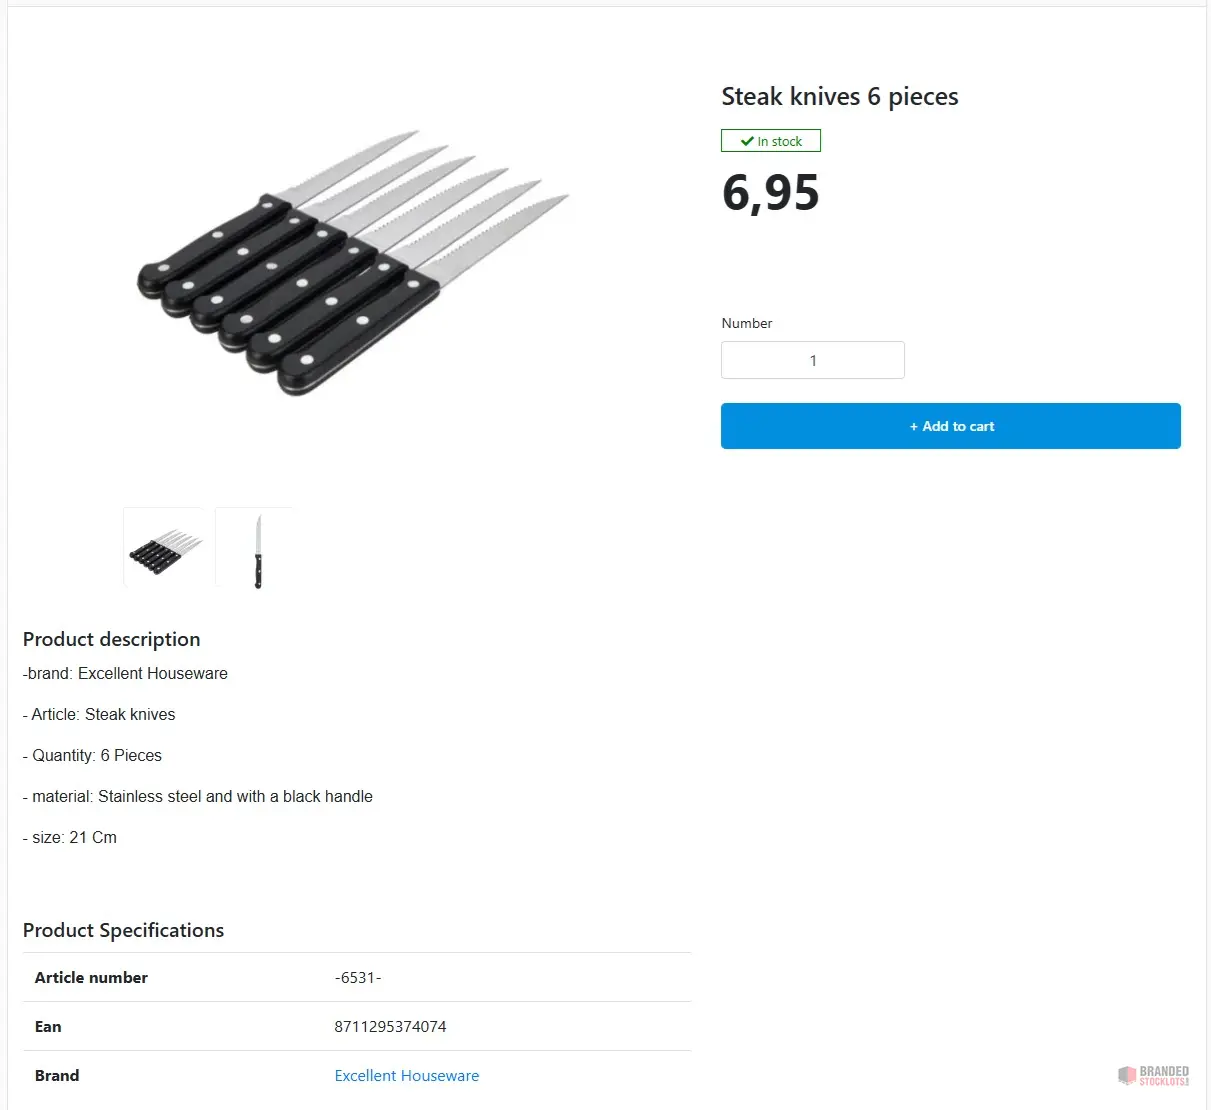Click the Number label above quantity
Viewport: 1211px width, 1110px height.
coord(746,323)
